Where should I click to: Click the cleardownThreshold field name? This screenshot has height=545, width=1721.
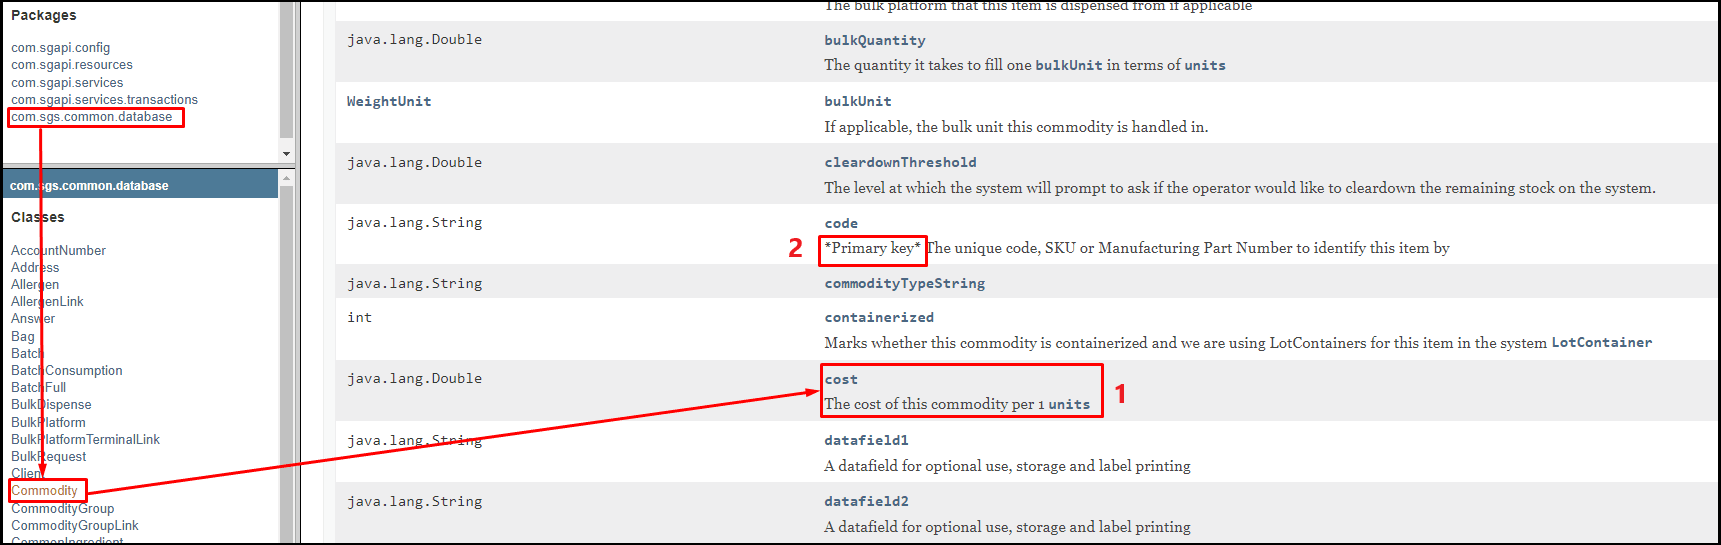coord(900,162)
